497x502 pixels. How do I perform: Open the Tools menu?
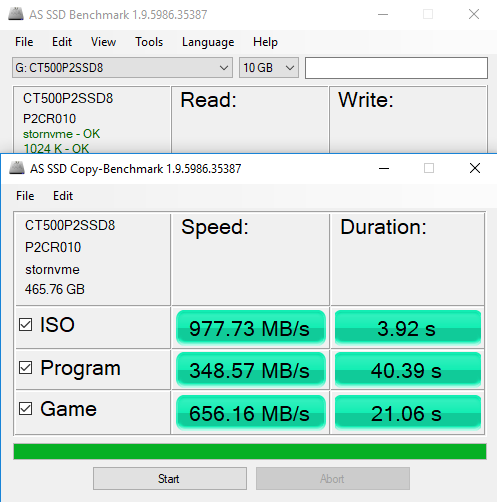pos(149,42)
